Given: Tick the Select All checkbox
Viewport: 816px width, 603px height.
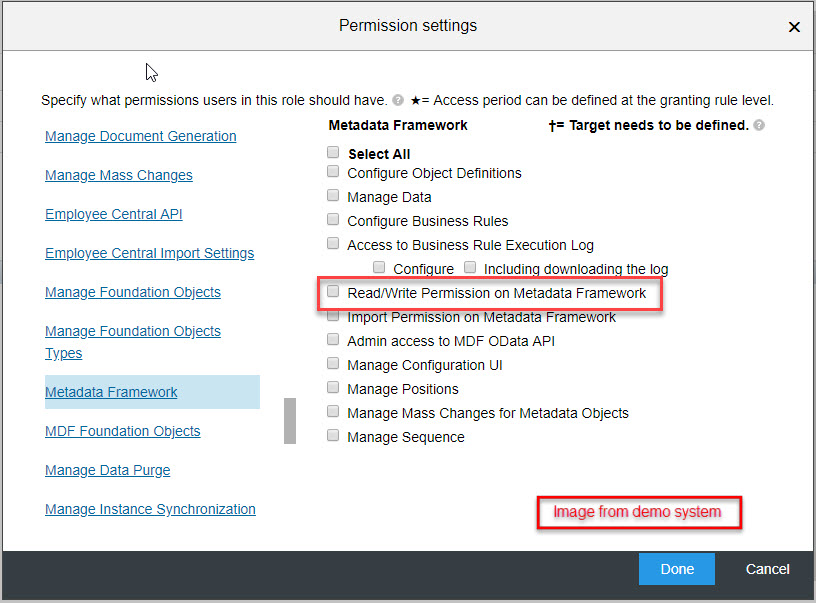Looking at the screenshot, I should pyautogui.click(x=333, y=152).
